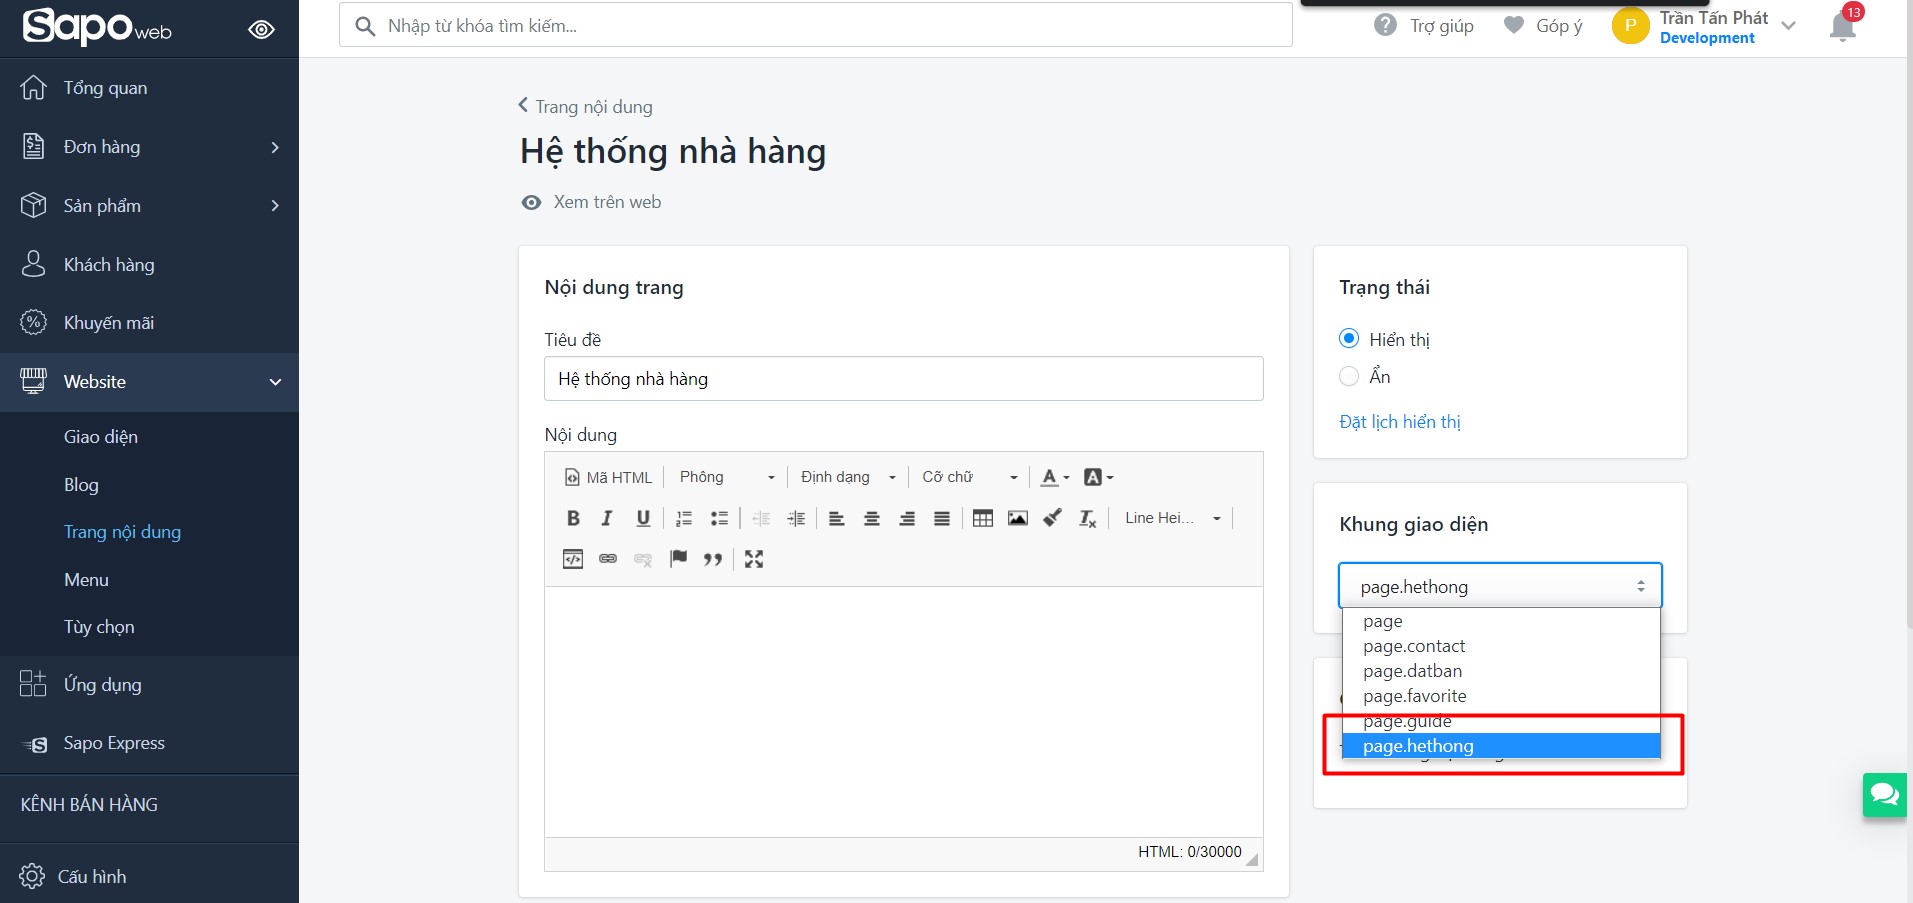This screenshot has width=1913, height=903.
Task: Expand the Đơn hàng submenu arrow
Action: point(275,148)
